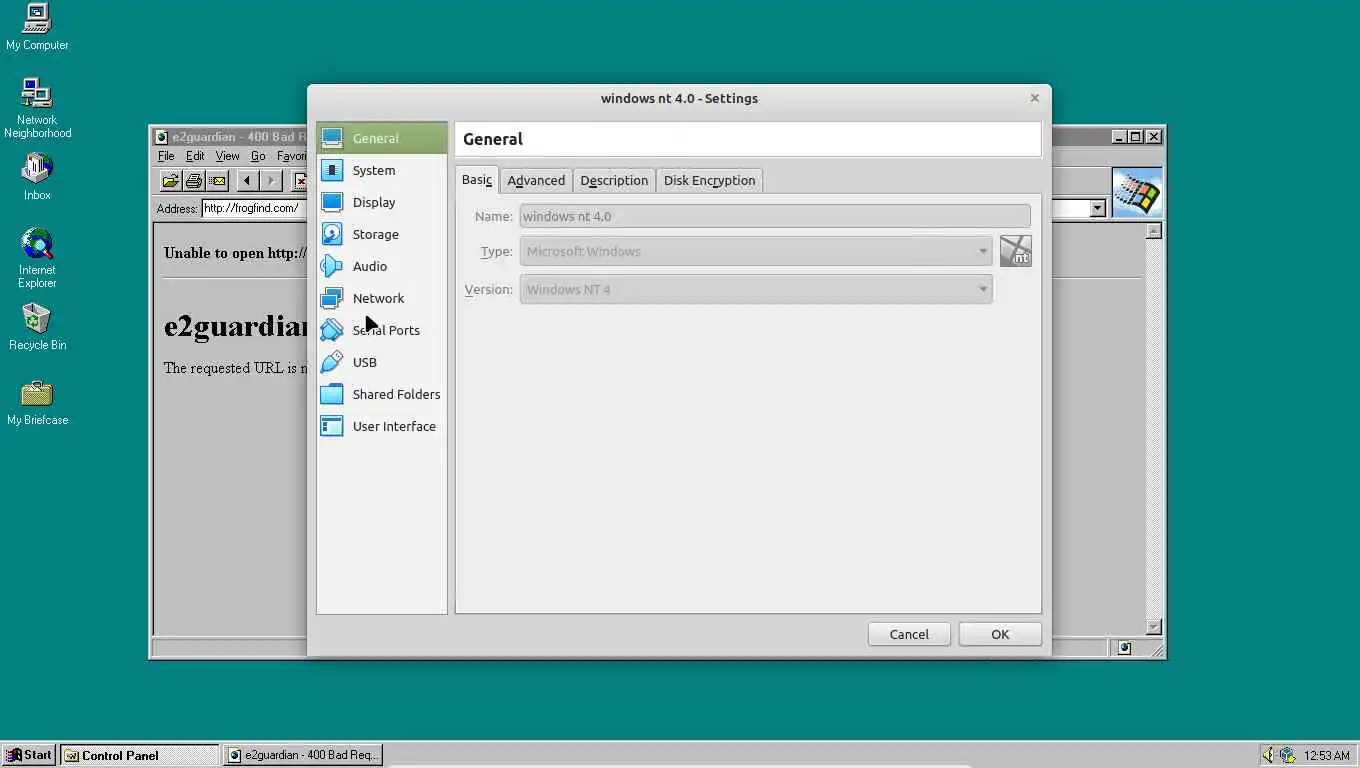
Task: Open the User Interface settings category
Action: pyautogui.click(x=382, y=426)
